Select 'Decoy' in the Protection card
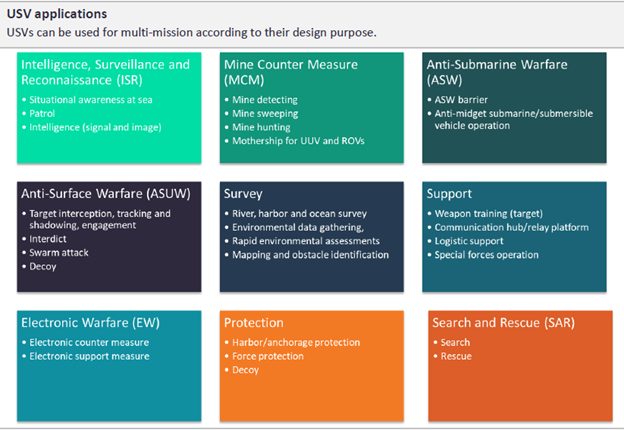This screenshot has height=430, width=624. click(x=246, y=370)
